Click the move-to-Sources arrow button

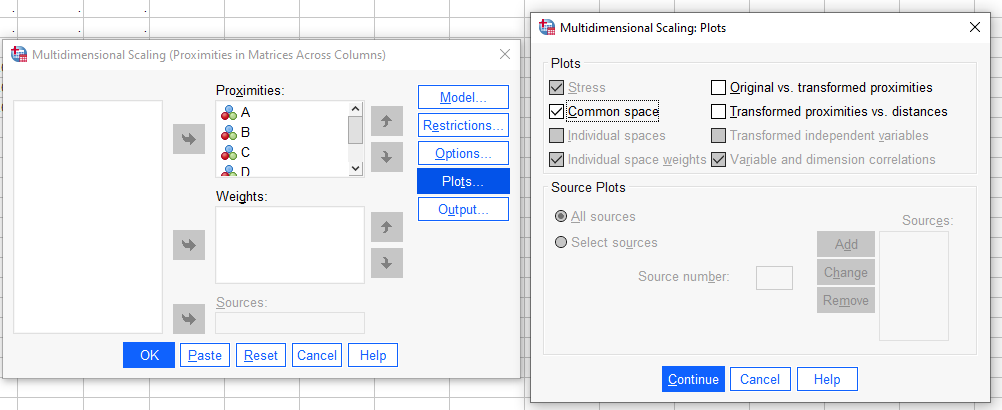pos(188,318)
